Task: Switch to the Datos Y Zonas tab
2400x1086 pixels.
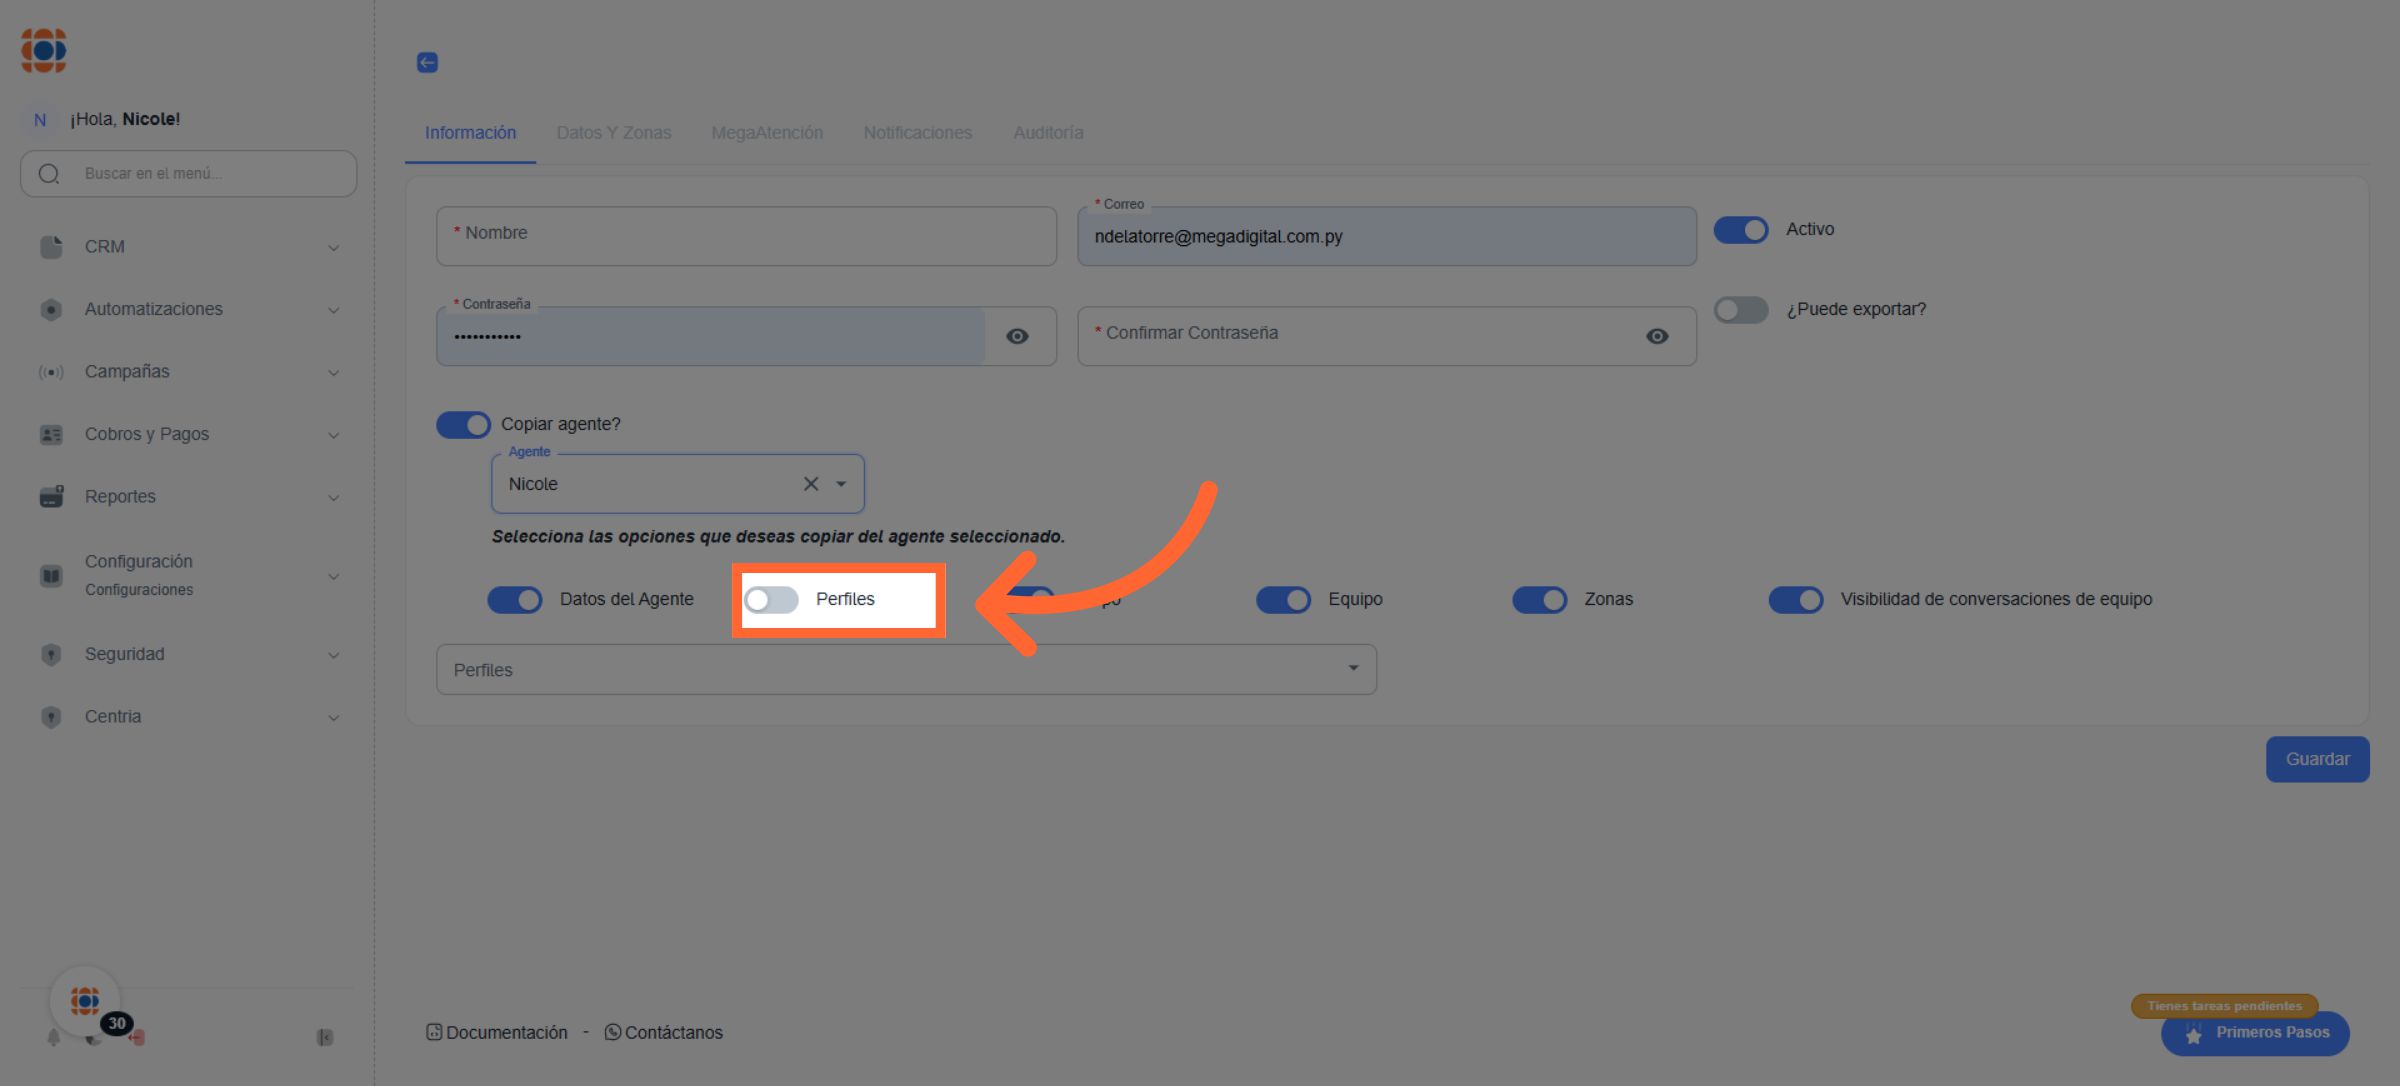Action: (x=613, y=133)
